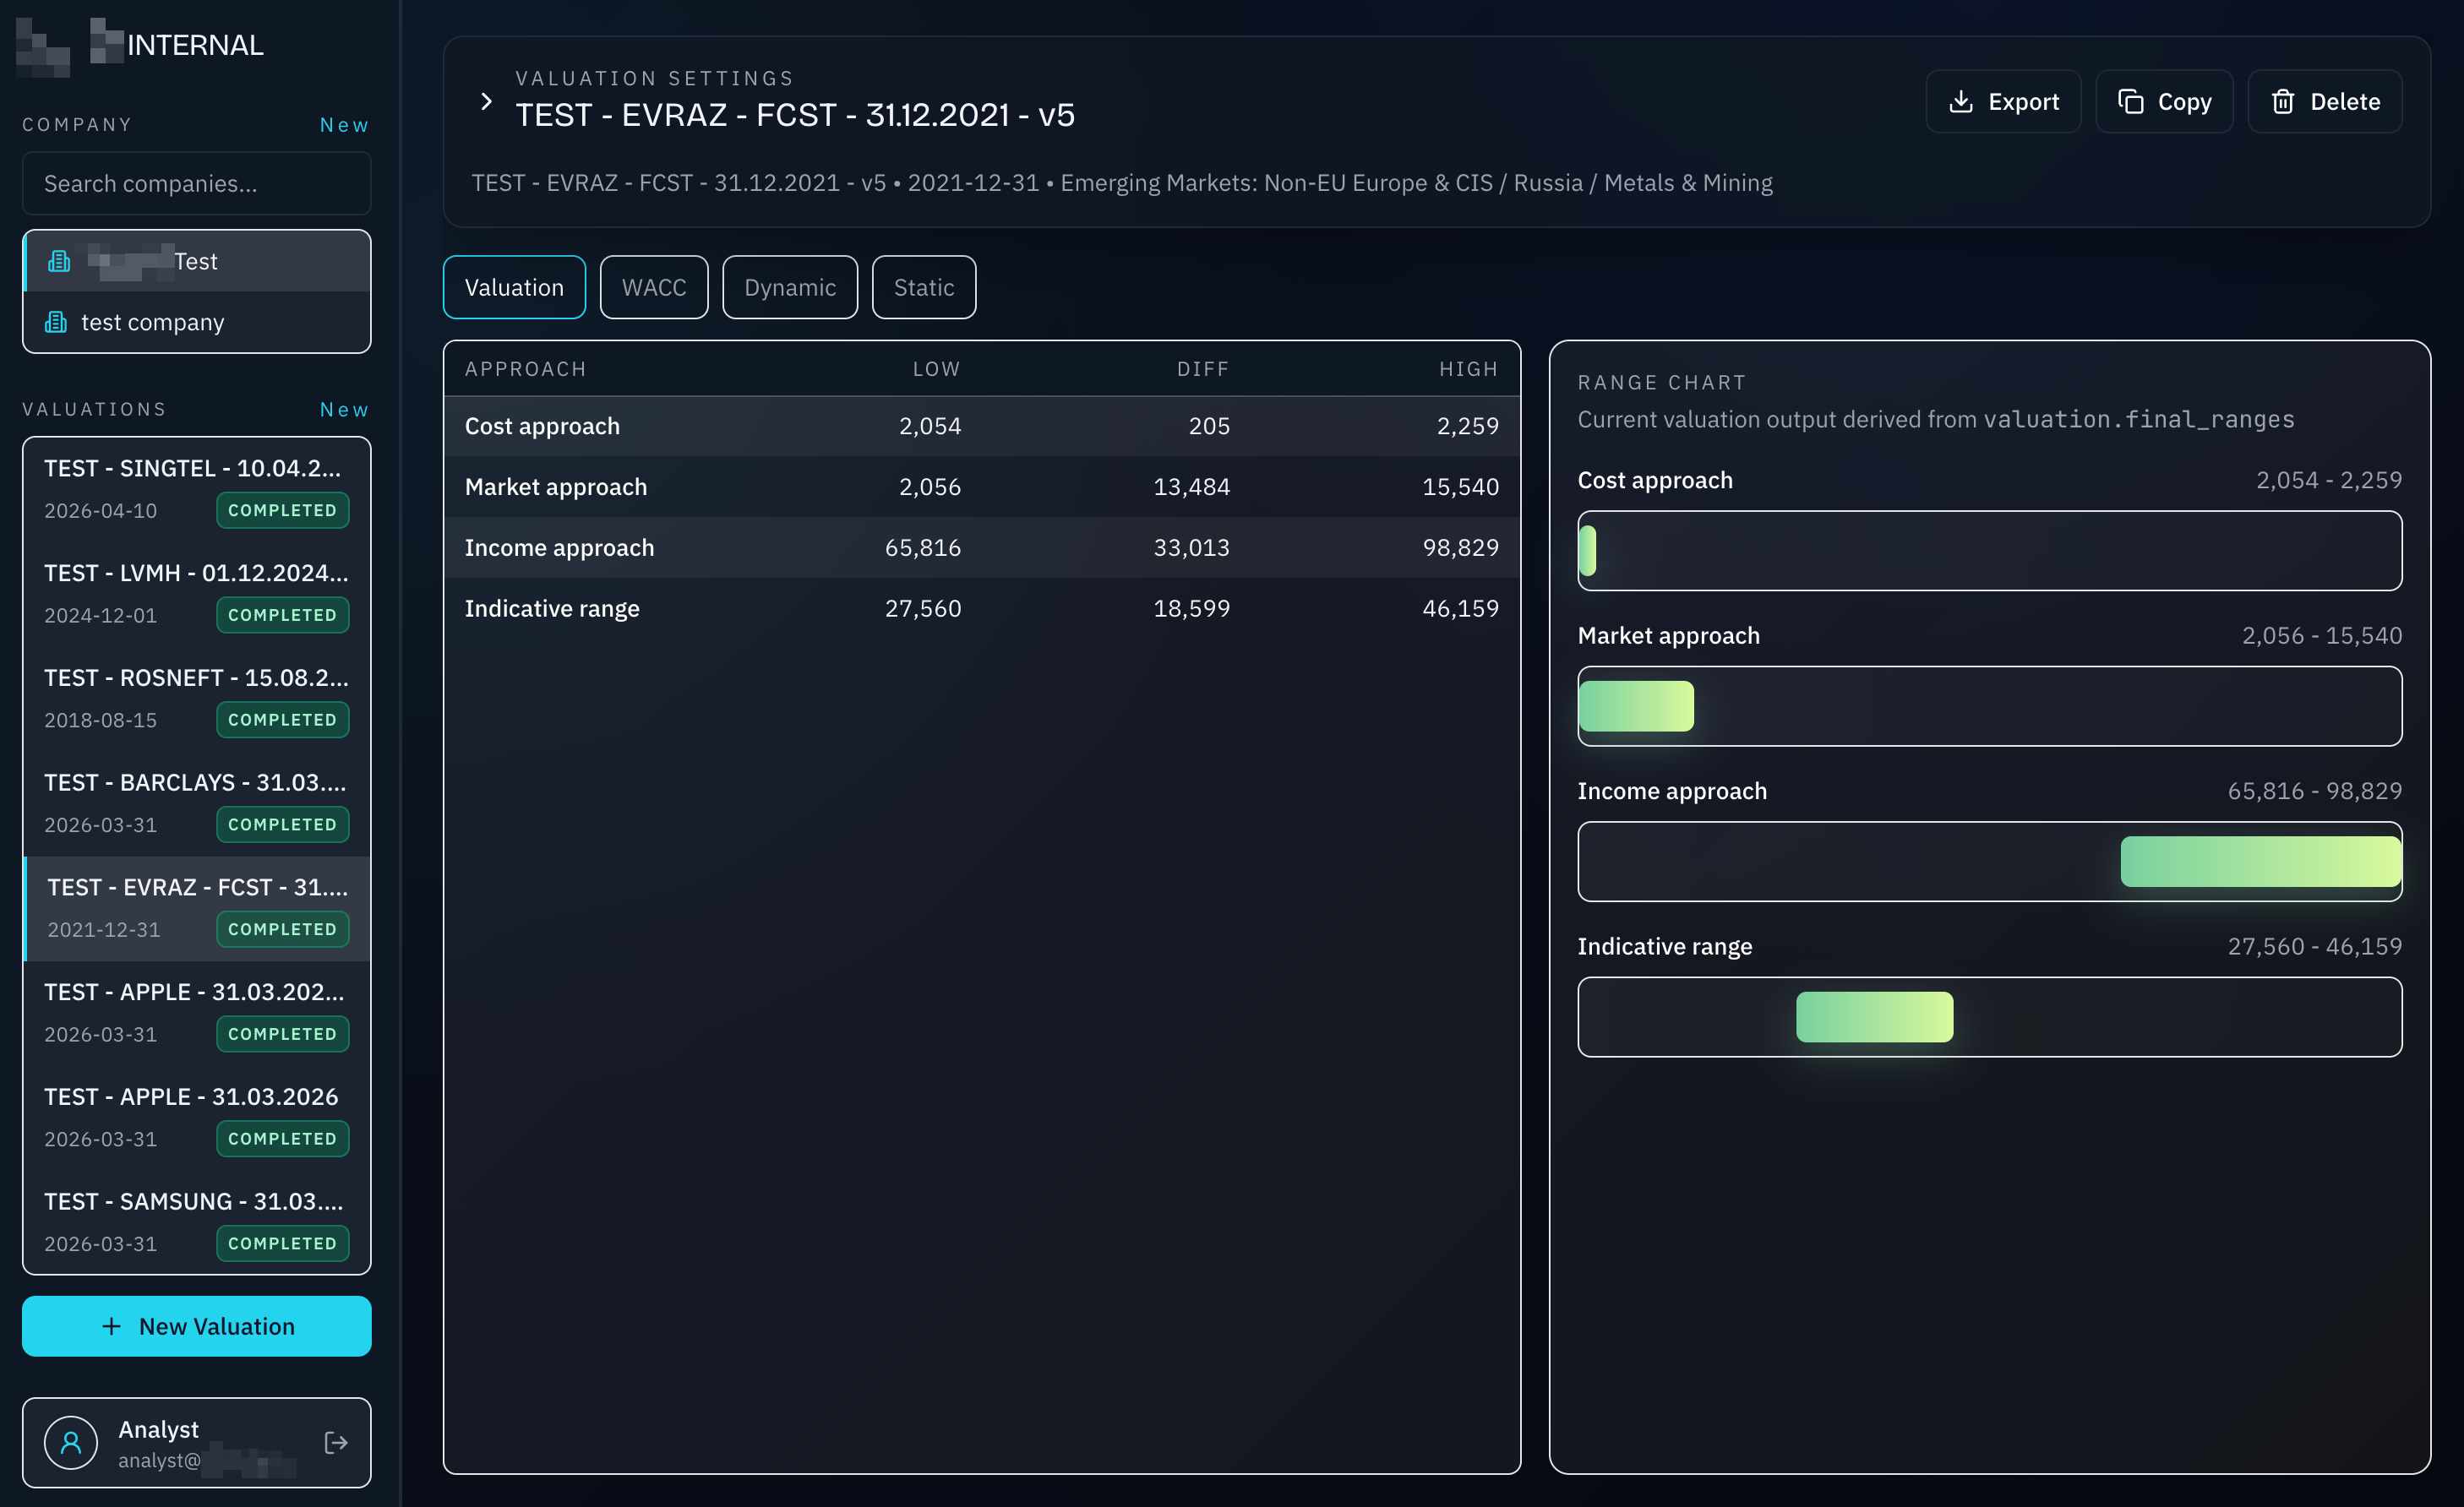Click the Income approach range bar
Image resolution: width=2464 pixels, height=1507 pixels.
2260,861
